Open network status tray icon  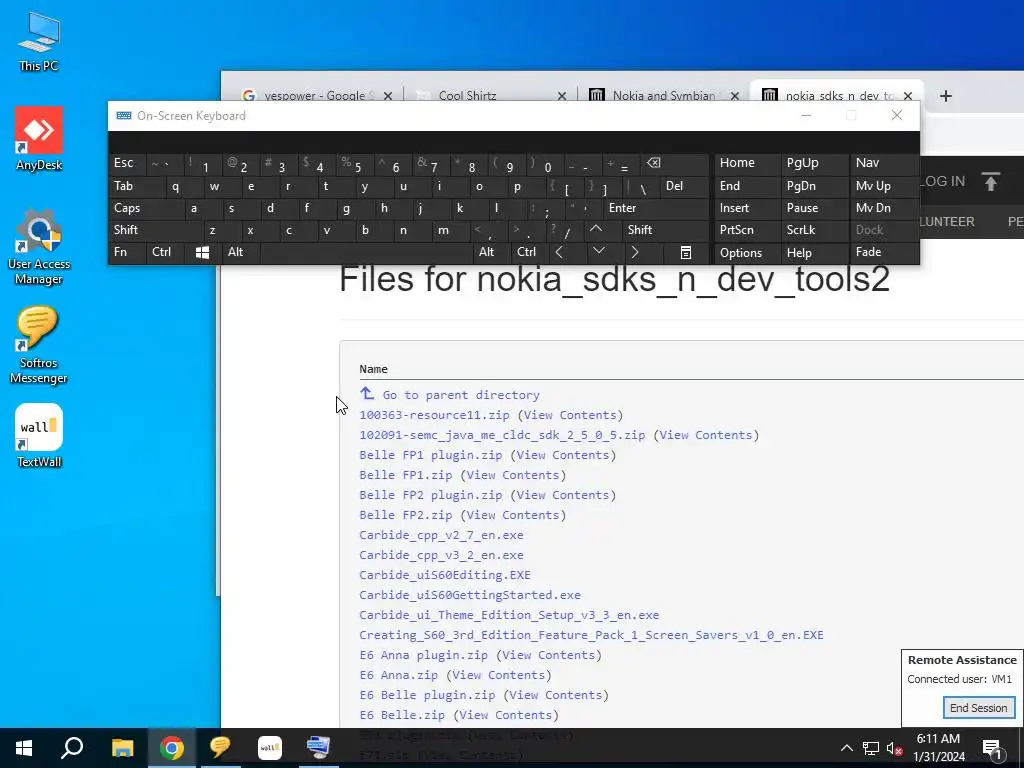(x=871, y=748)
